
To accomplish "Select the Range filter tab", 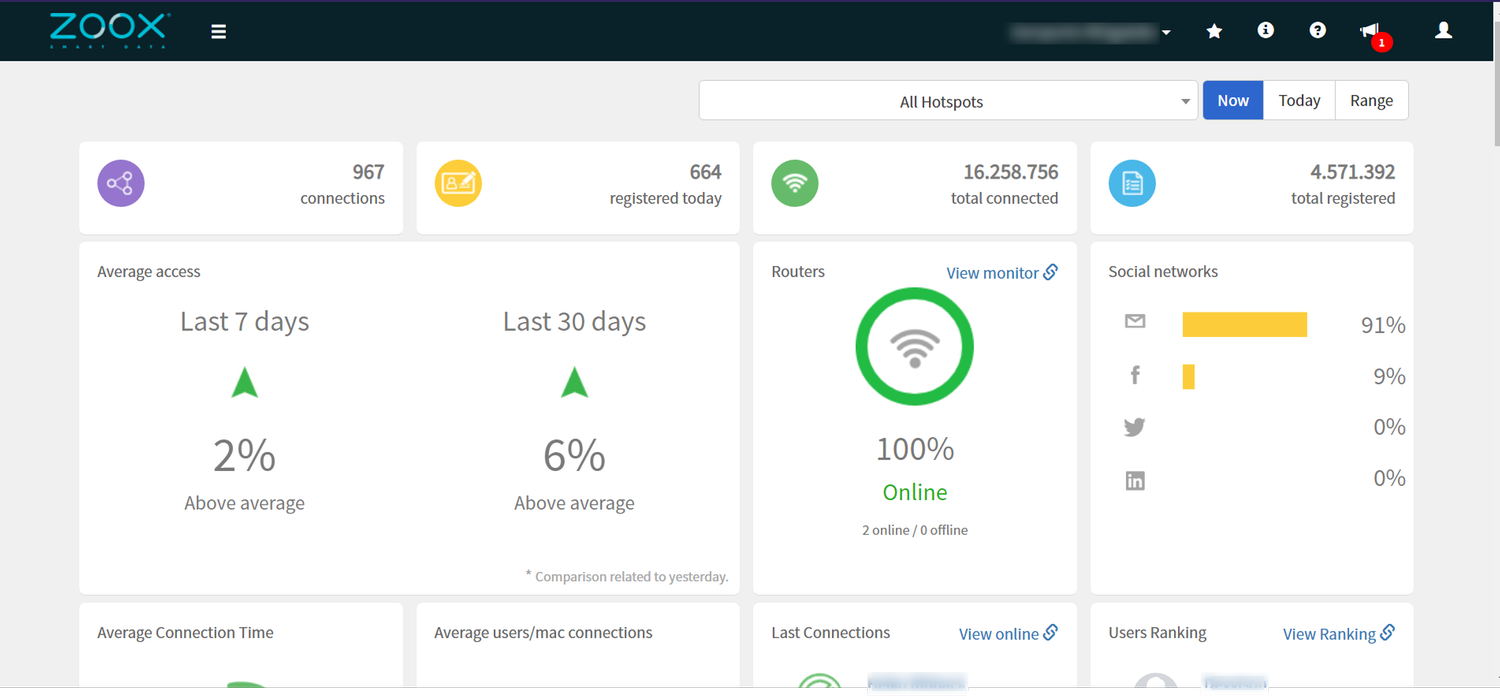I will pyautogui.click(x=1371, y=100).
